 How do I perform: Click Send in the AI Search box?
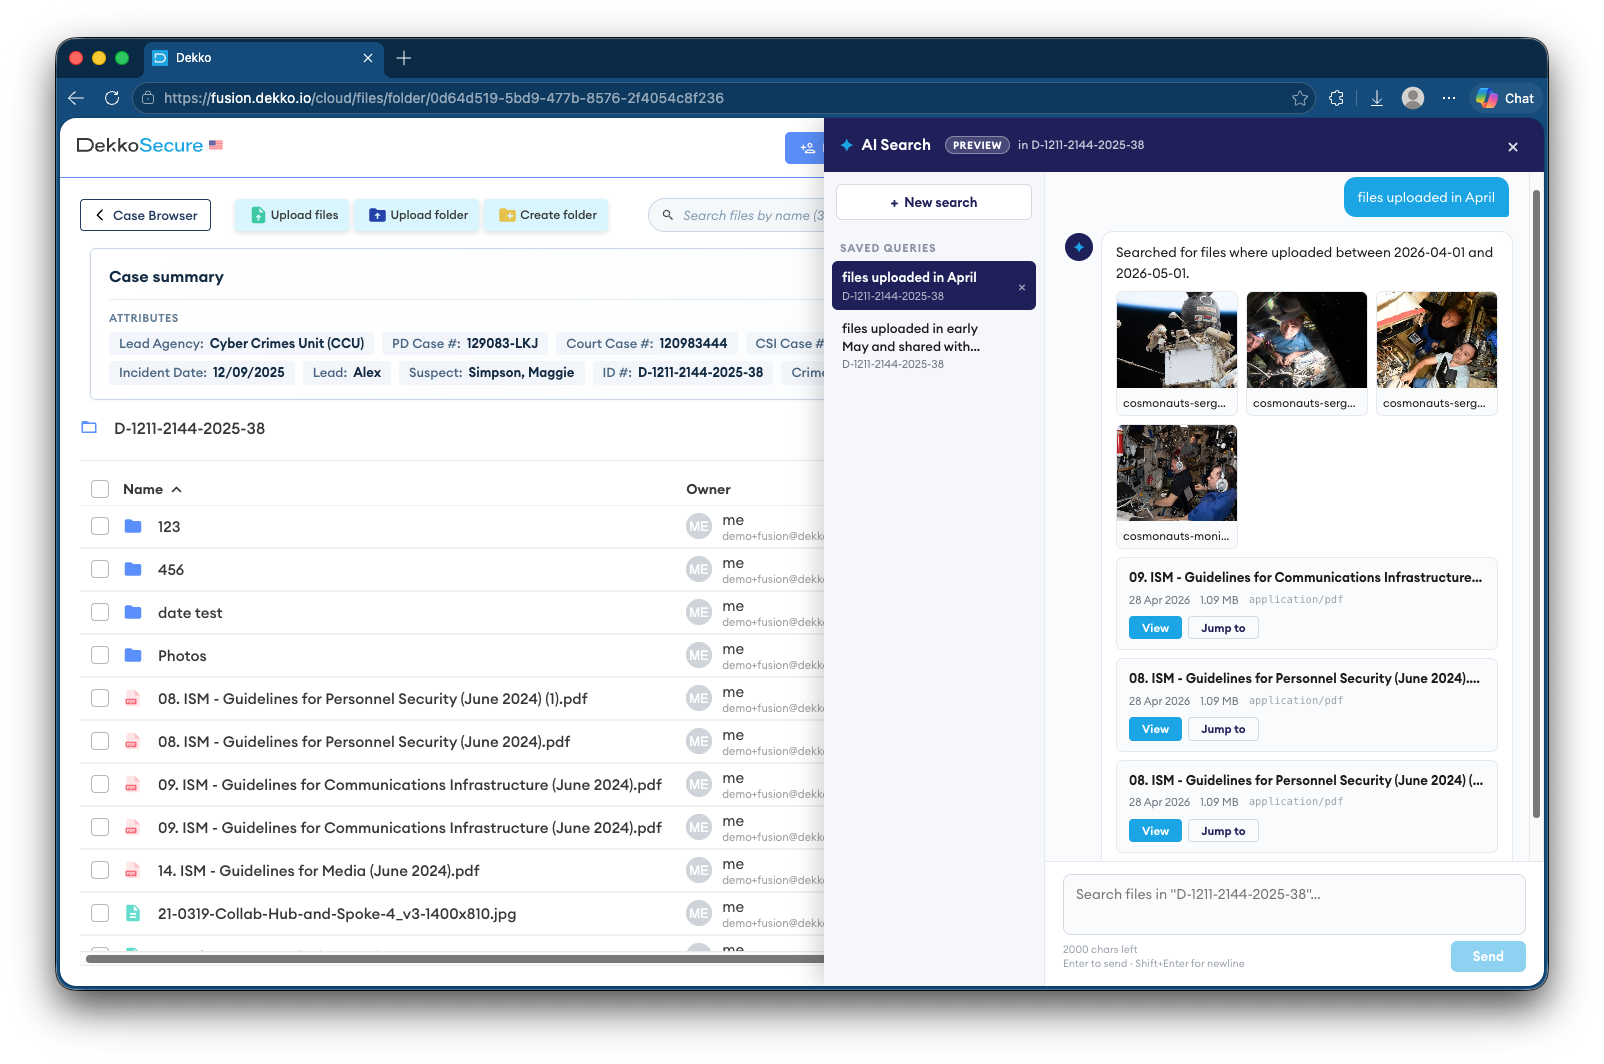(x=1488, y=956)
